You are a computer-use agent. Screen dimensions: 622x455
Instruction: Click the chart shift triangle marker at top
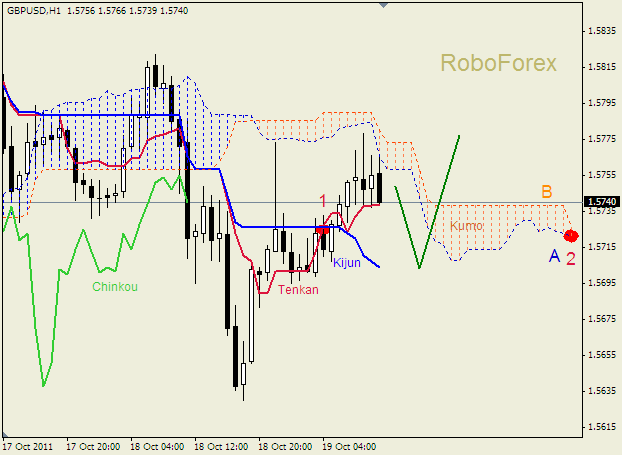pos(383,5)
